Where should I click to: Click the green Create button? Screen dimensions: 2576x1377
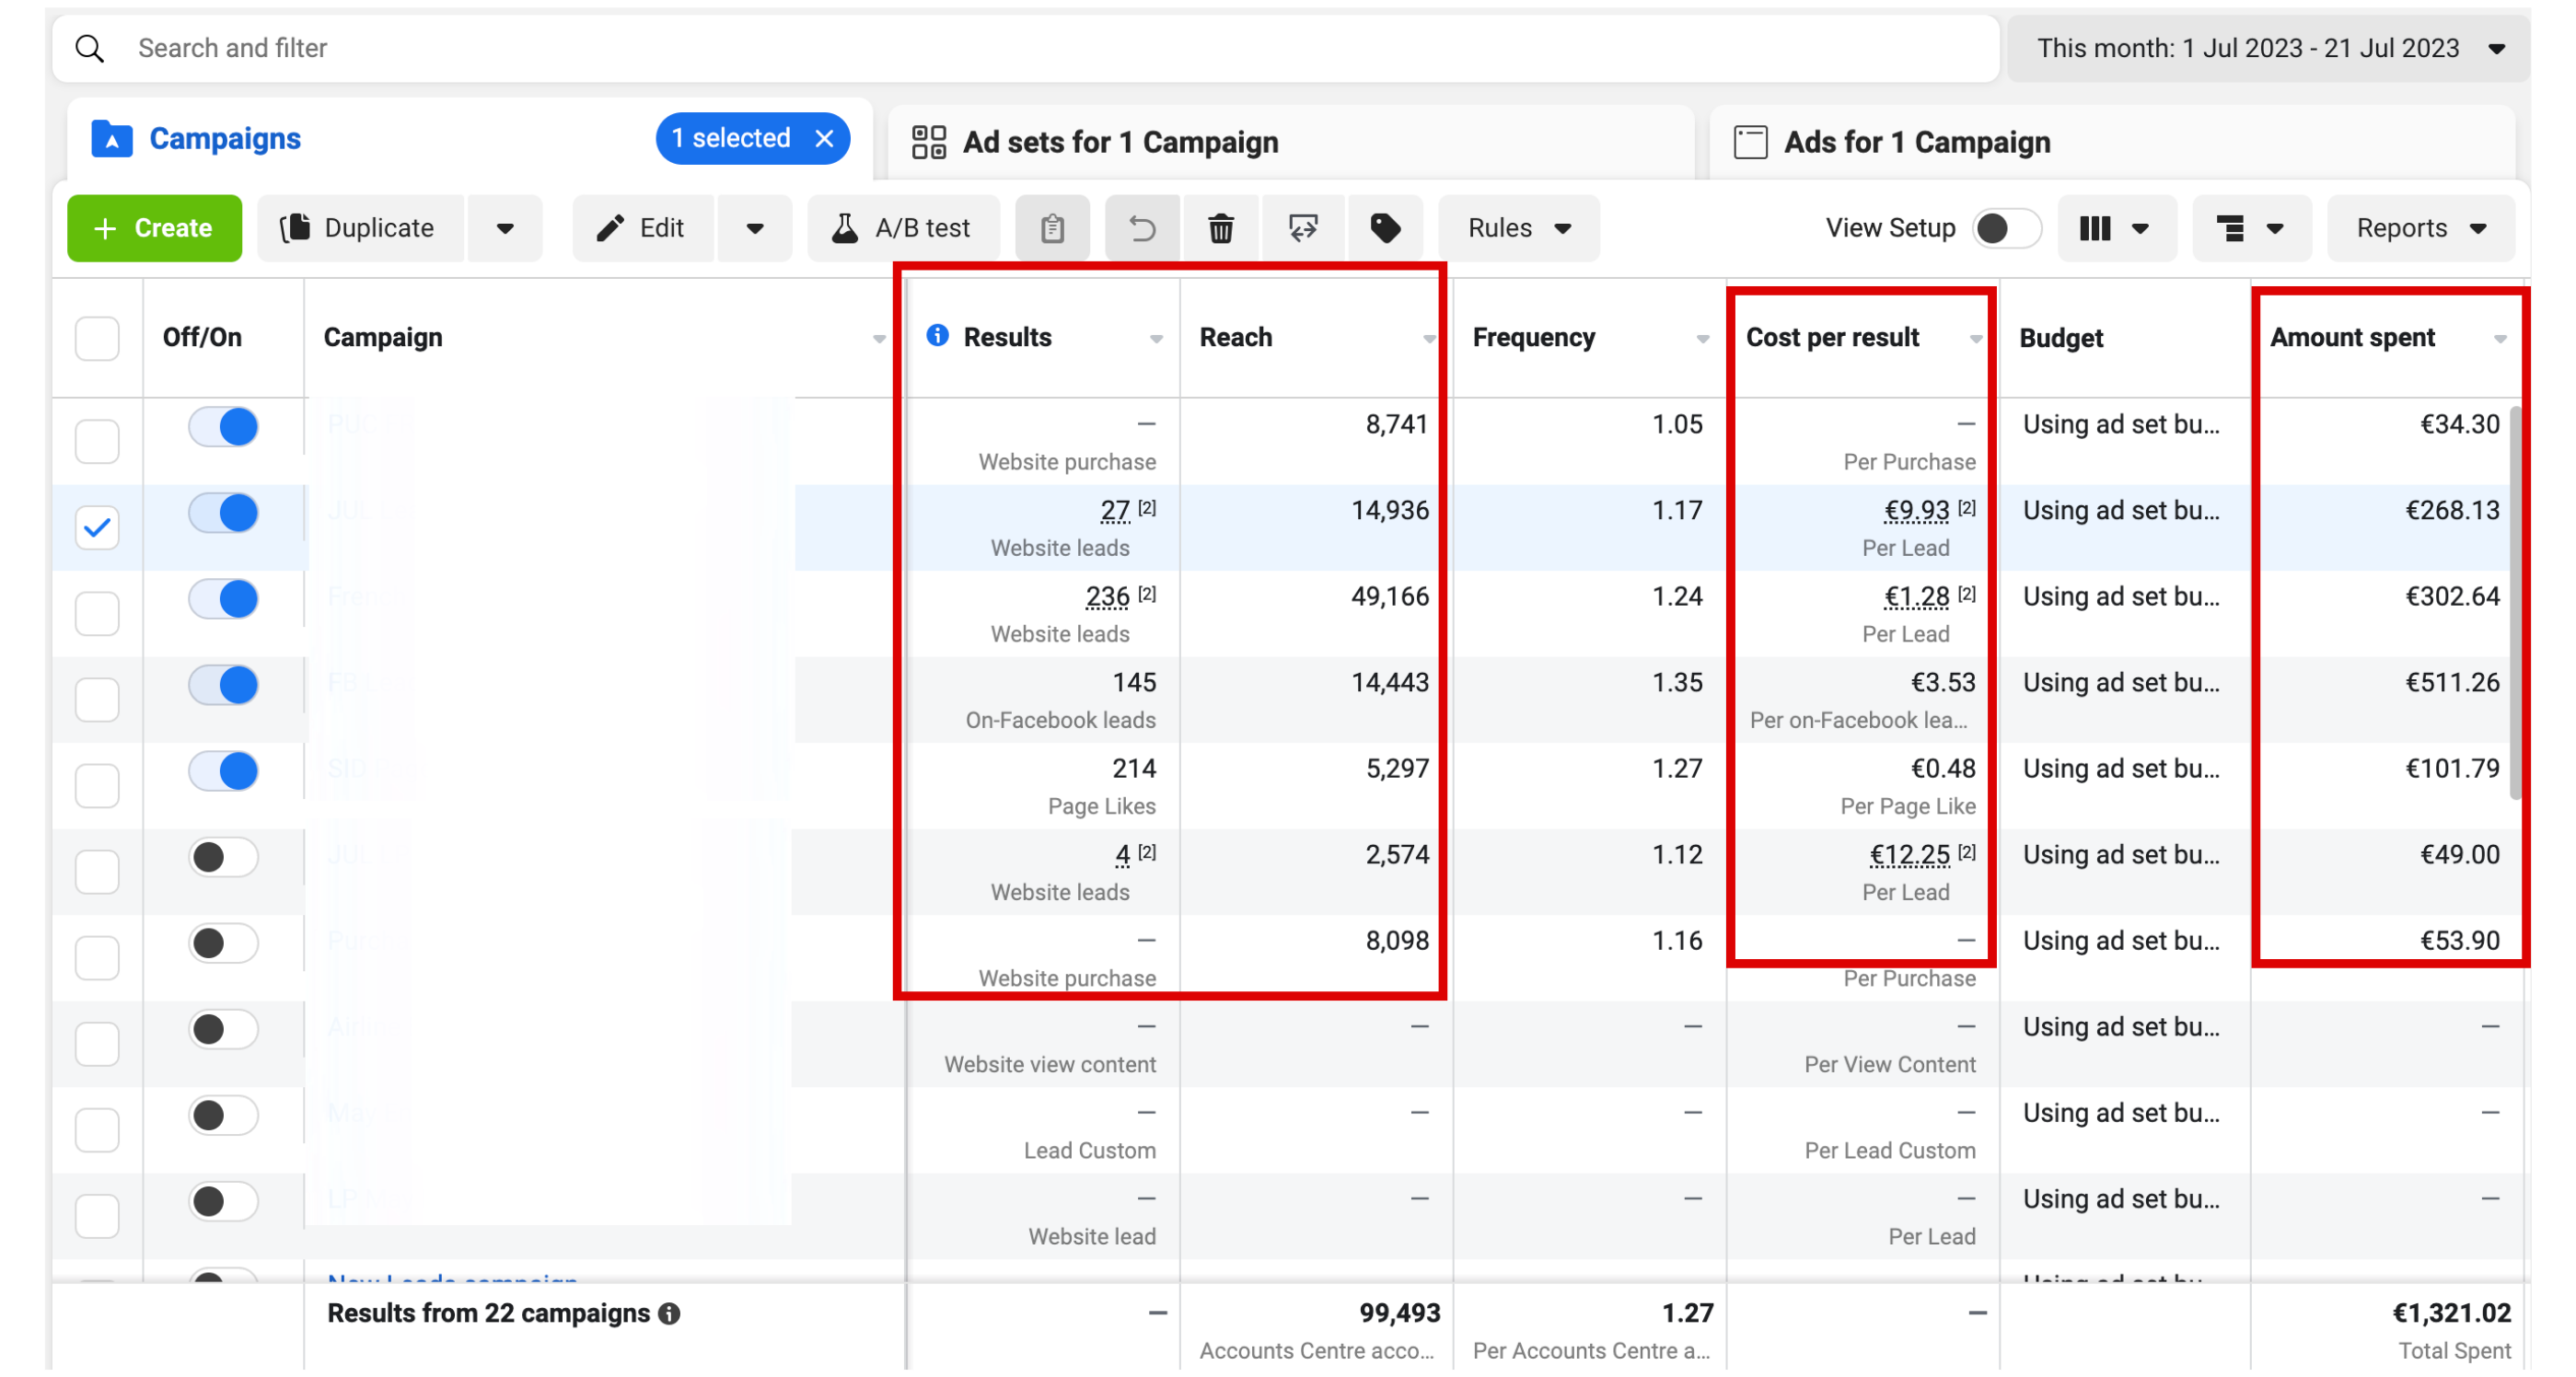tap(154, 229)
